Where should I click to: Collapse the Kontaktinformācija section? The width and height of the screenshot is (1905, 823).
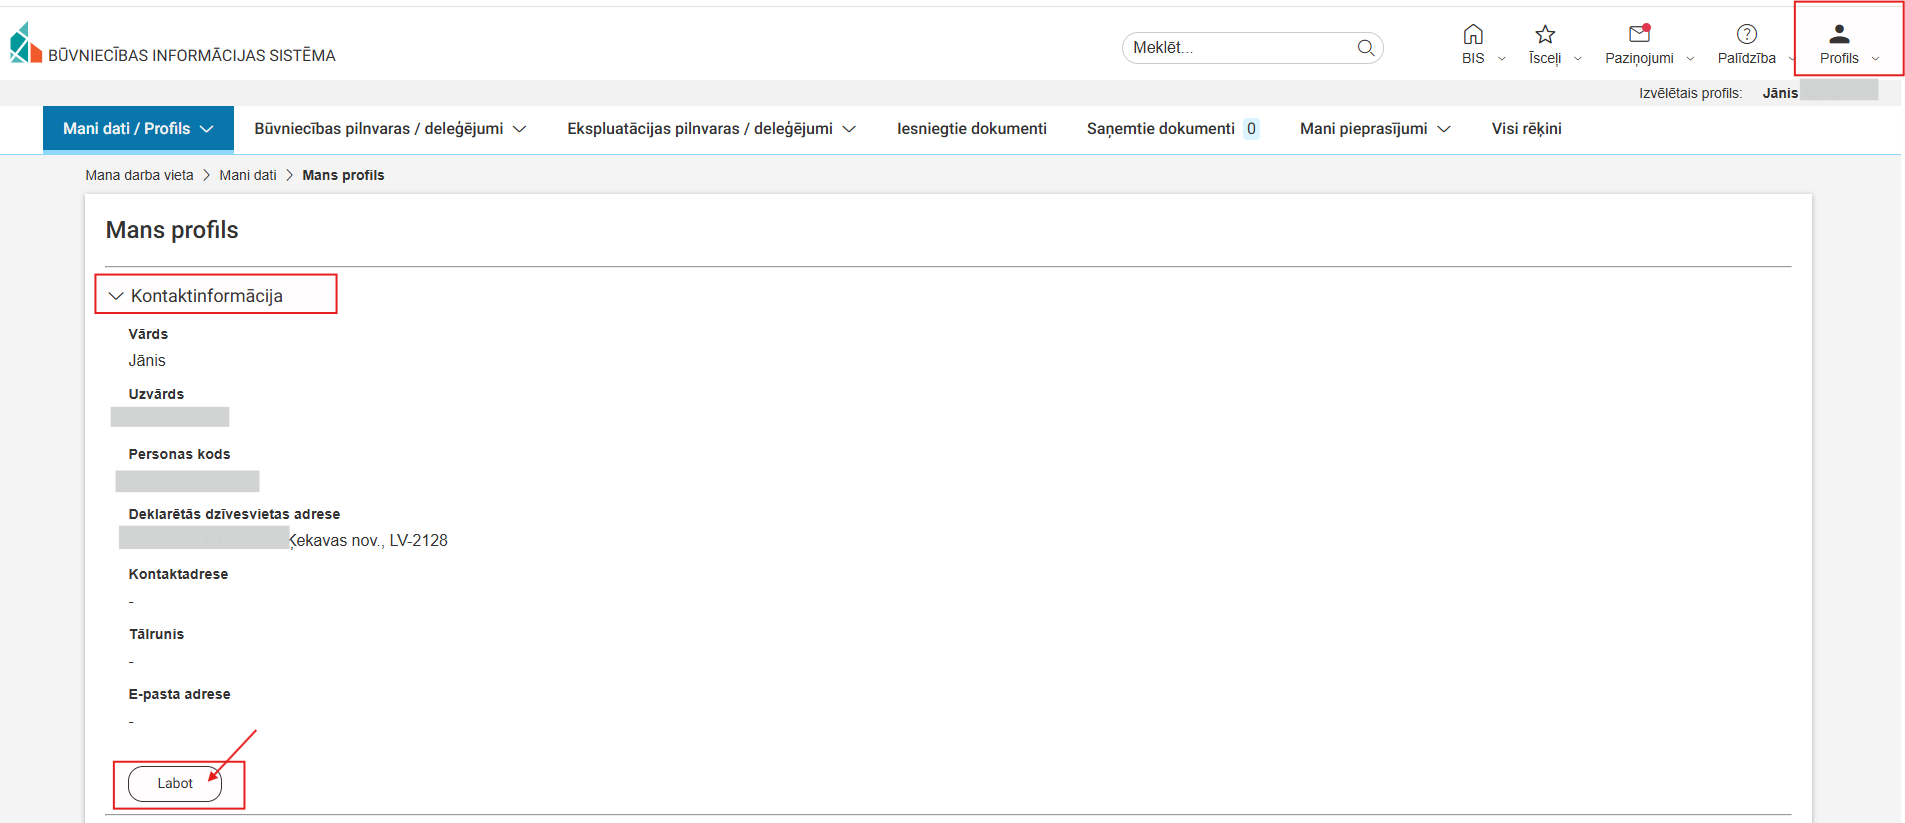(116, 296)
